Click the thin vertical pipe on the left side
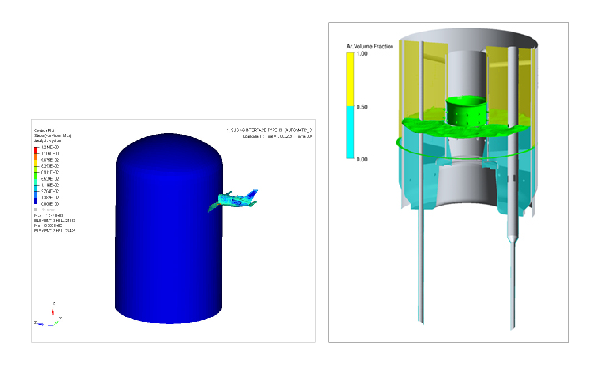Image resolution: width=607 pixels, height=386 pixels. (x=421, y=182)
